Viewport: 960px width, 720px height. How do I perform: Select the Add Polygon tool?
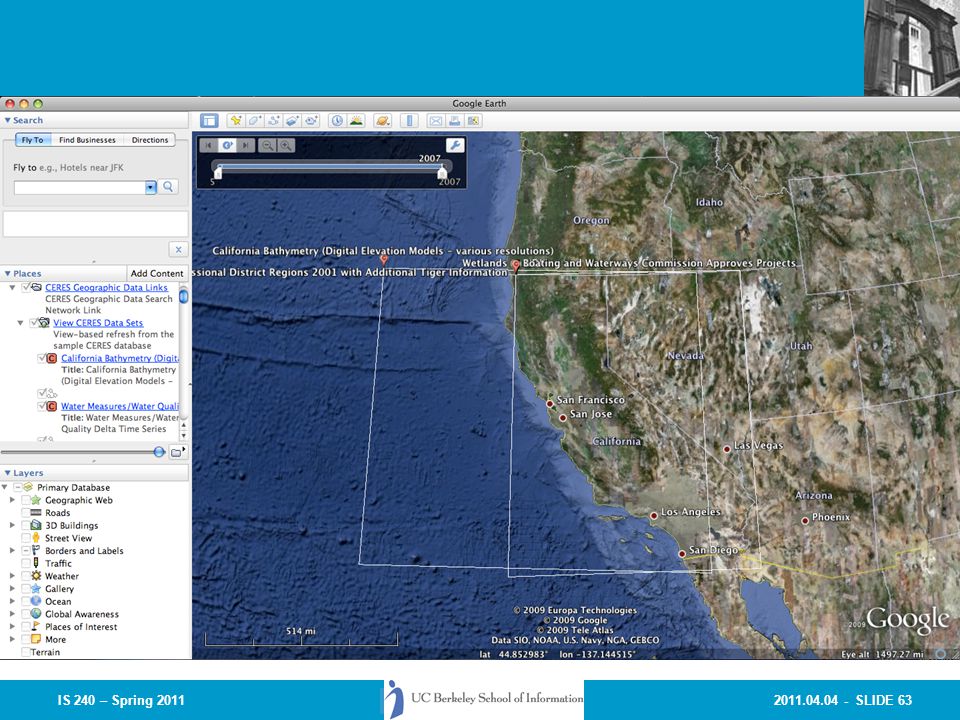click(x=255, y=121)
